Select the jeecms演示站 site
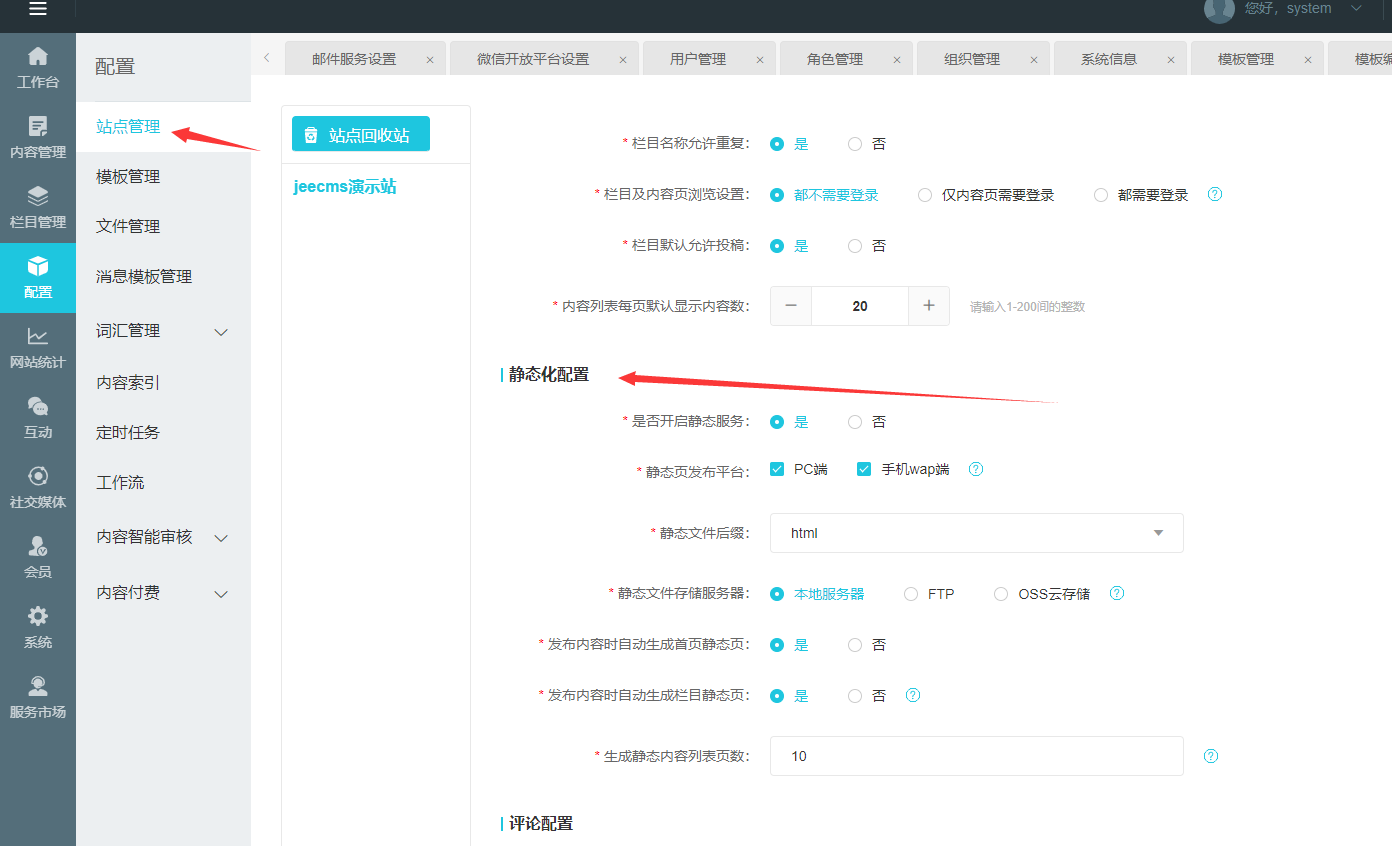The image size is (1392, 846). [345, 187]
